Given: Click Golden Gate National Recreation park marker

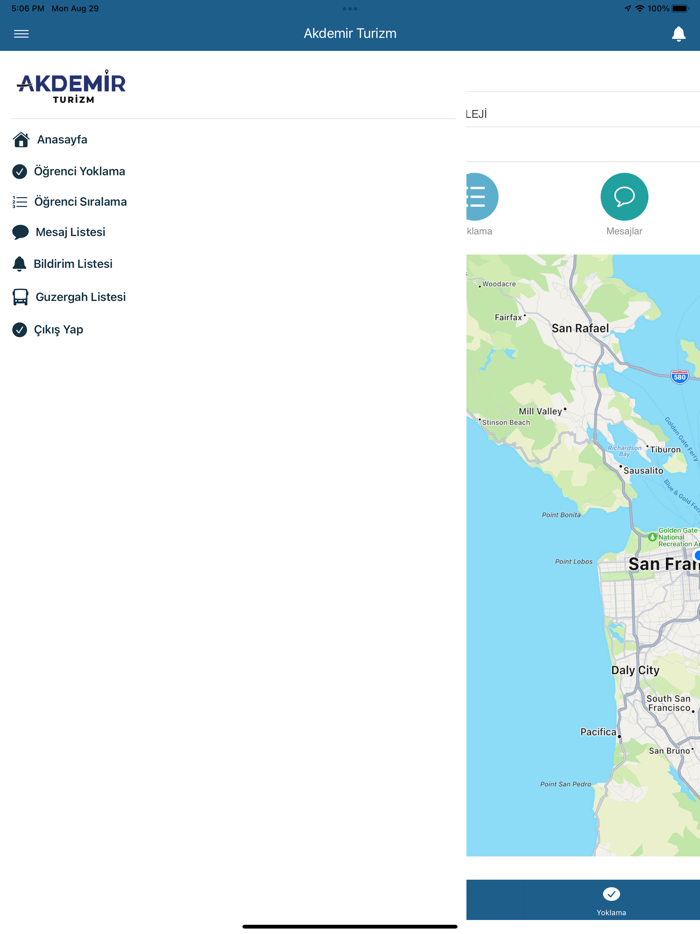Looking at the screenshot, I should 652,537.
